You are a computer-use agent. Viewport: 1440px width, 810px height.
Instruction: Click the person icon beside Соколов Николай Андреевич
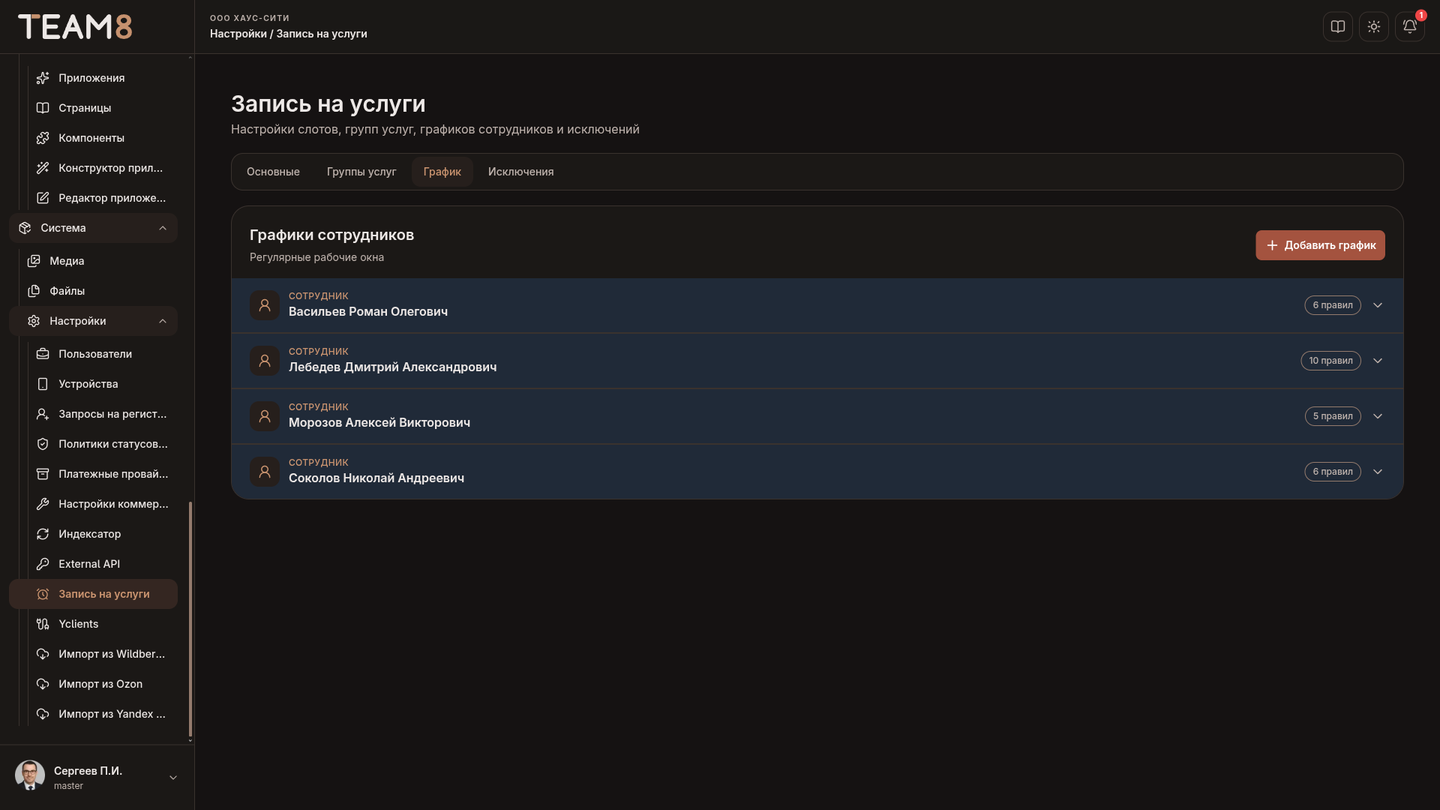pyautogui.click(x=265, y=472)
